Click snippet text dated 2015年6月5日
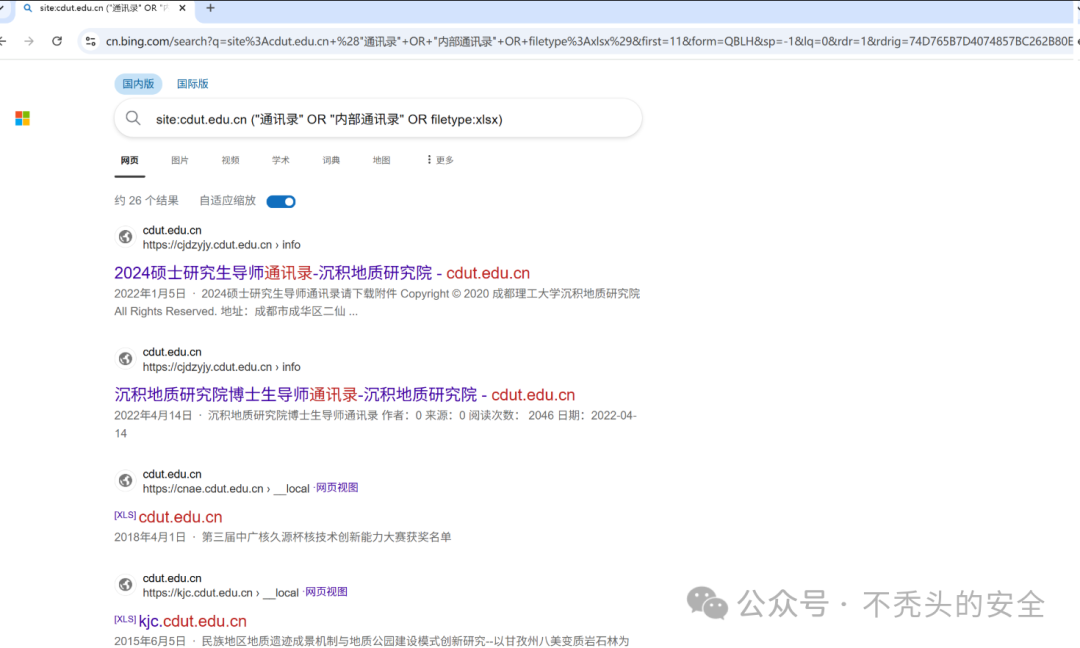The height and width of the screenshot is (648, 1080). tap(372, 640)
